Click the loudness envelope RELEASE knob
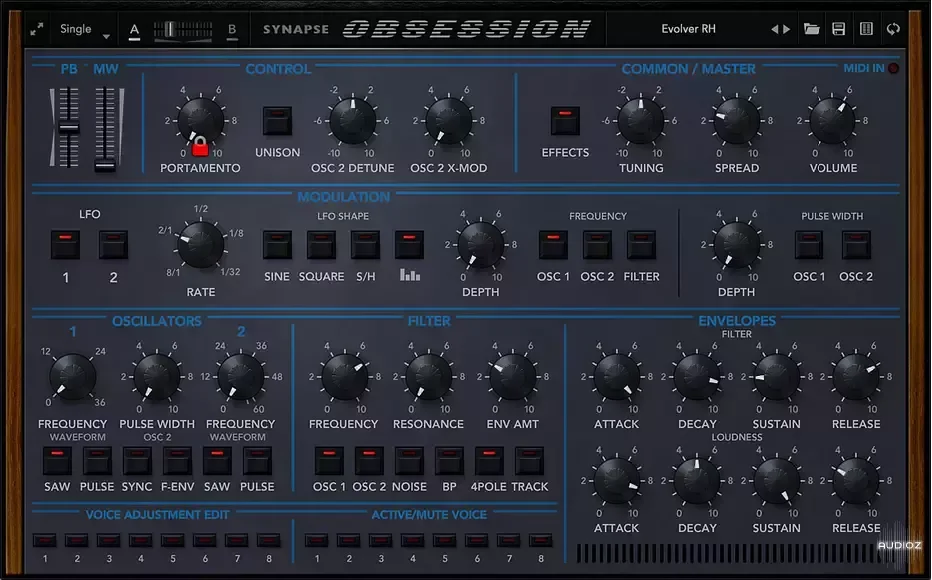932x580 pixels. point(856,481)
